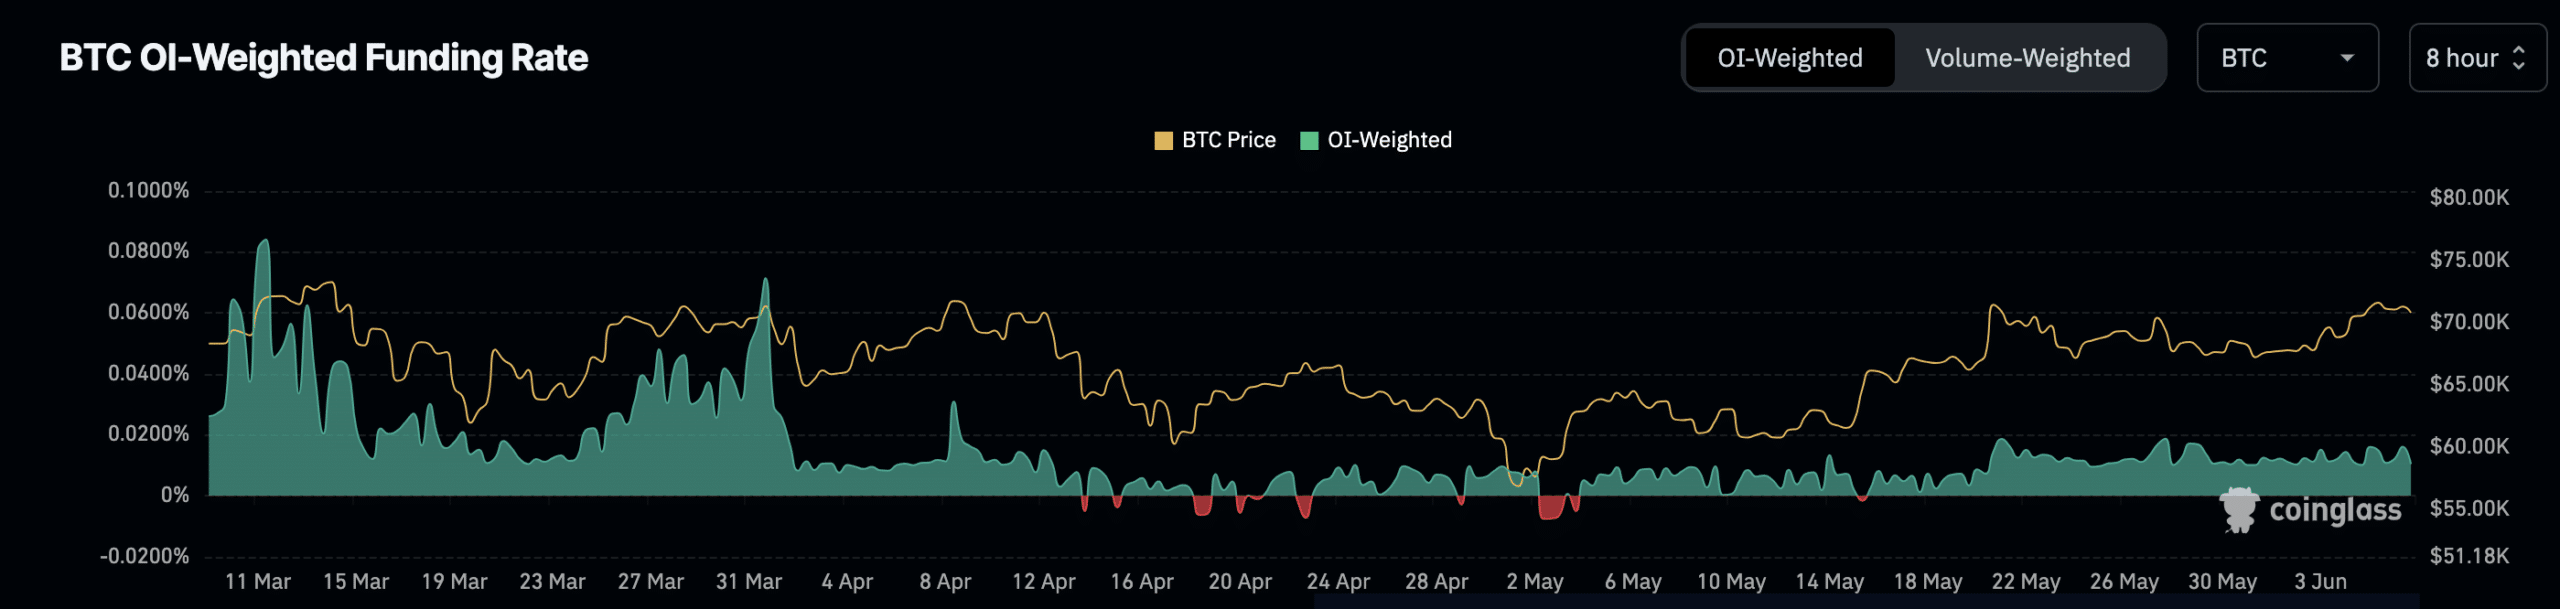Click the 31 Mar date axis label
Viewport: 2560px width, 609px height.
pyautogui.click(x=749, y=581)
